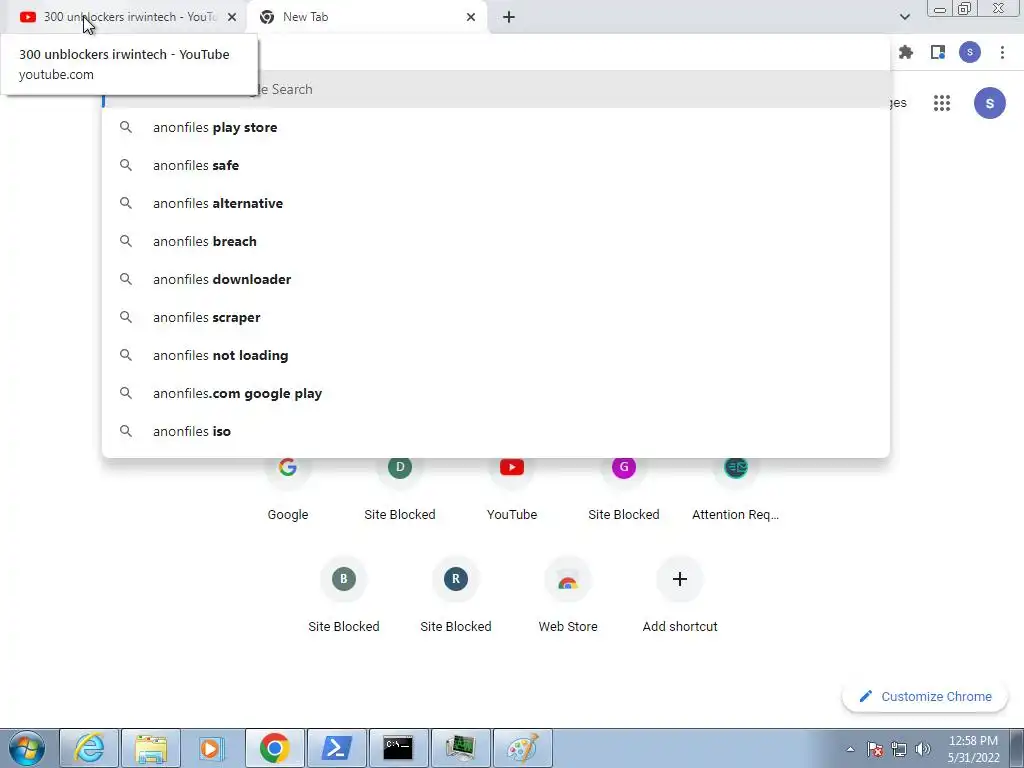
Task: Open Windows Explorer folder in taskbar
Action: coord(151,748)
